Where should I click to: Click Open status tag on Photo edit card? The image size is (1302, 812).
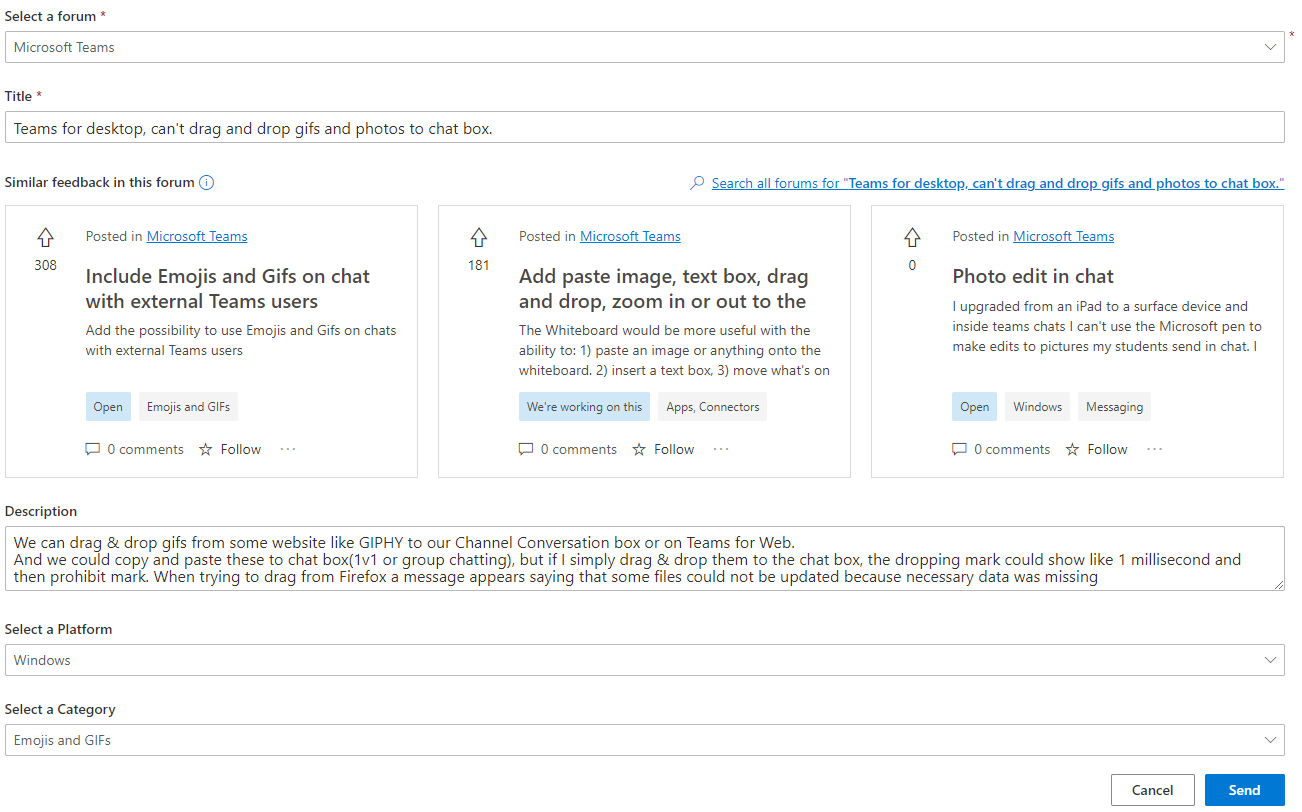(975, 406)
